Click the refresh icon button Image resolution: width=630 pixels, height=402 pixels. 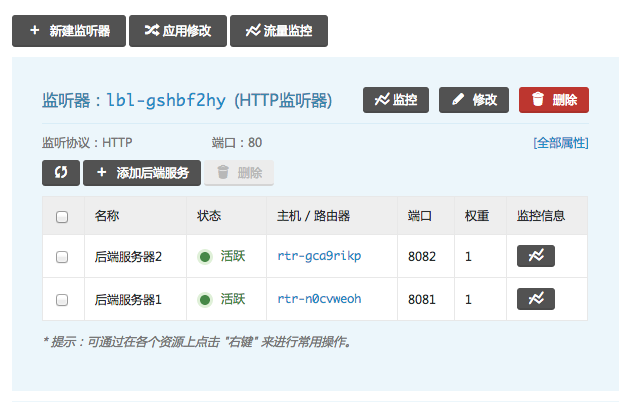click(61, 173)
